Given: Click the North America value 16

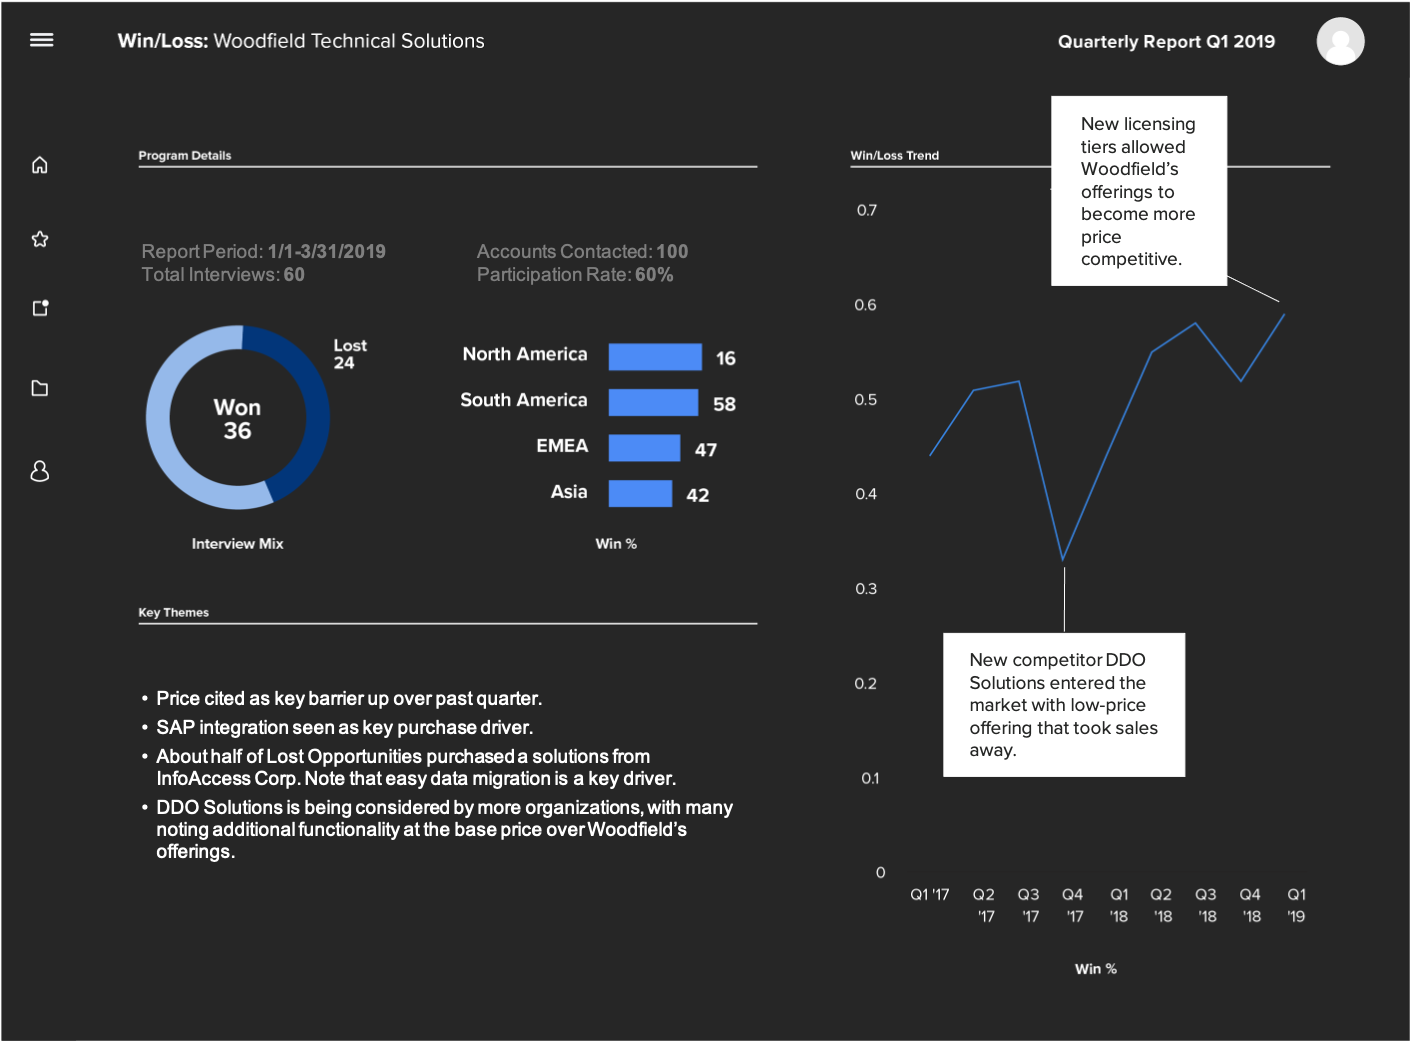Looking at the screenshot, I should point(726,358).
